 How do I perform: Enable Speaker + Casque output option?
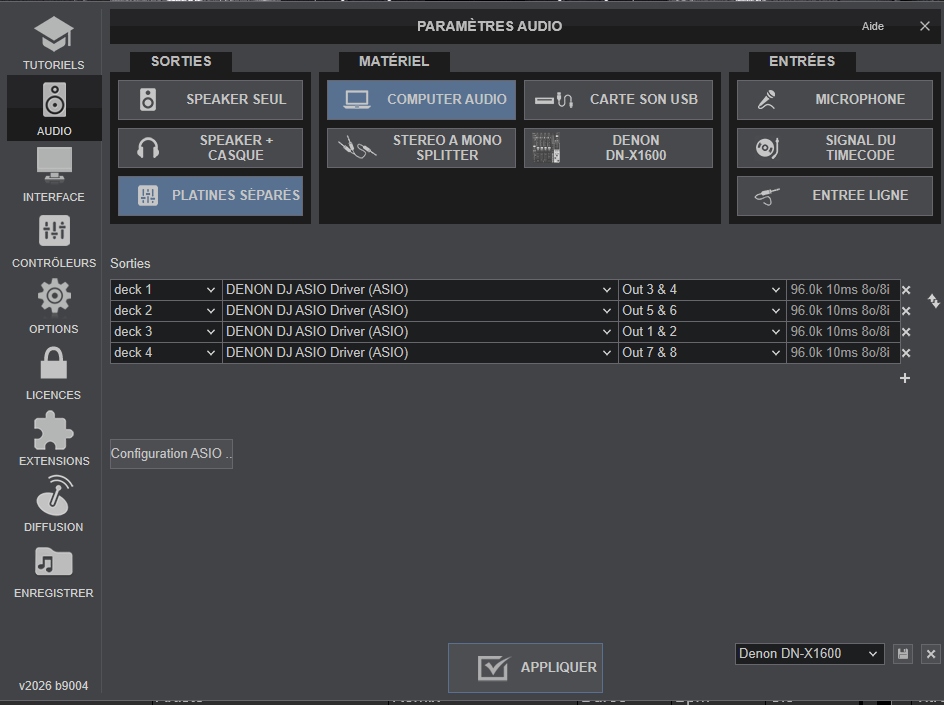coord(210,148)
